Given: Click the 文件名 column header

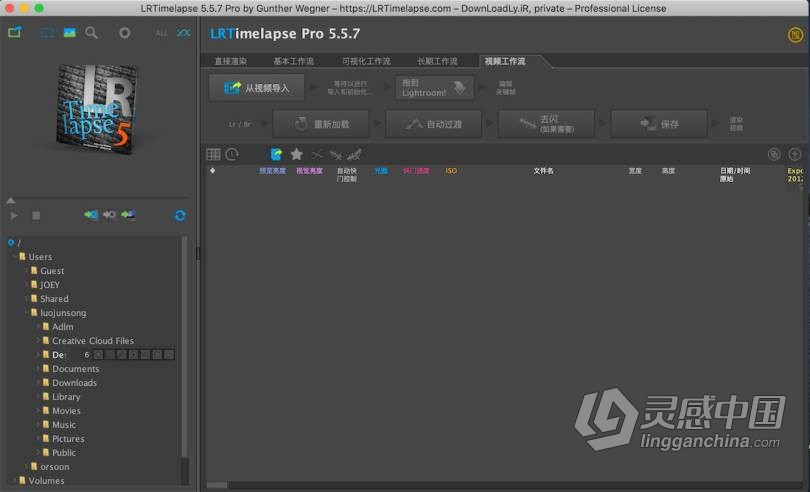Looking at the screenshot, I should [543, 171].
